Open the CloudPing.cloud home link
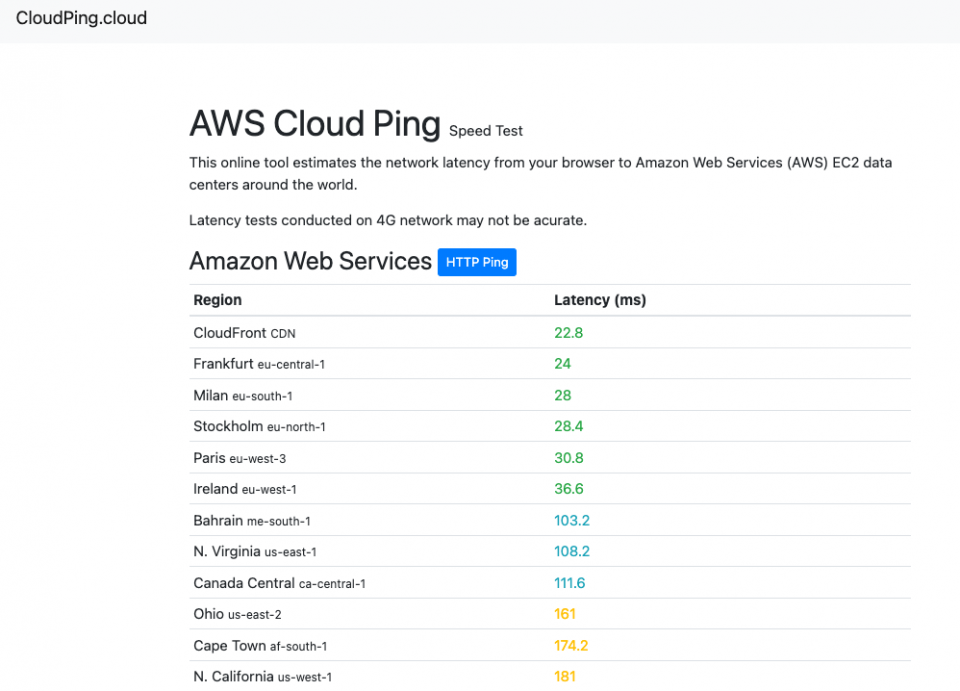960x691 pixels. click(82, 18)
